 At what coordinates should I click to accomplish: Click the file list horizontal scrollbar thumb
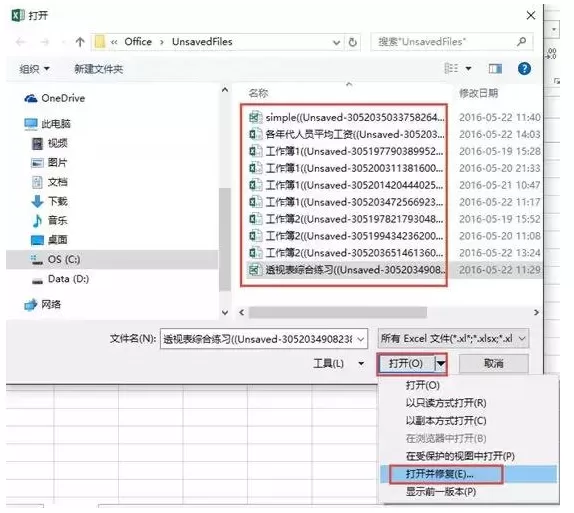[x=338, y=313]
